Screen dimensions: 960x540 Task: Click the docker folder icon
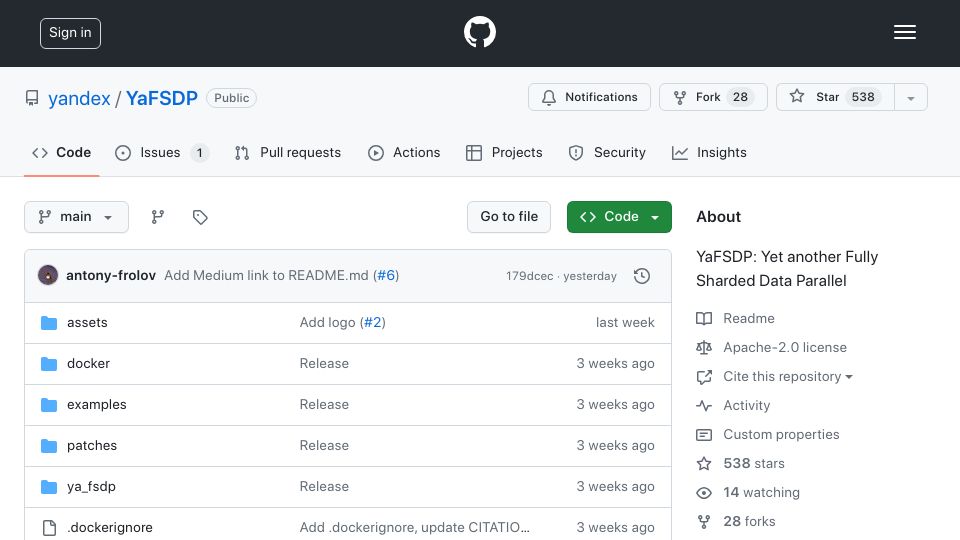coord(49,364)
